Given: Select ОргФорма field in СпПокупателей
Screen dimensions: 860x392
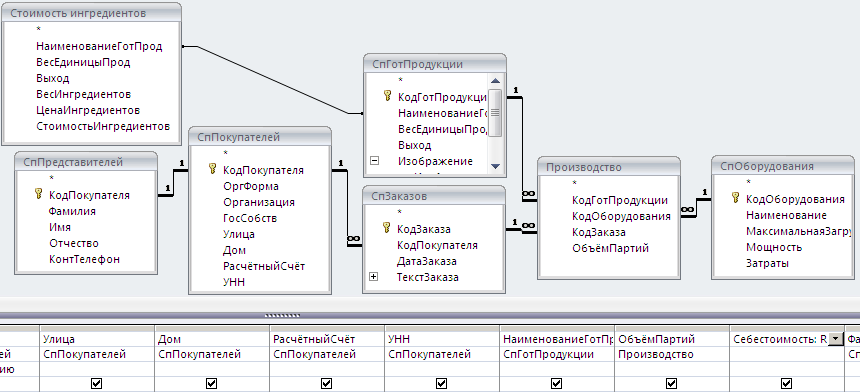Looking at the screenshot, I should click(x=251, y=186).
